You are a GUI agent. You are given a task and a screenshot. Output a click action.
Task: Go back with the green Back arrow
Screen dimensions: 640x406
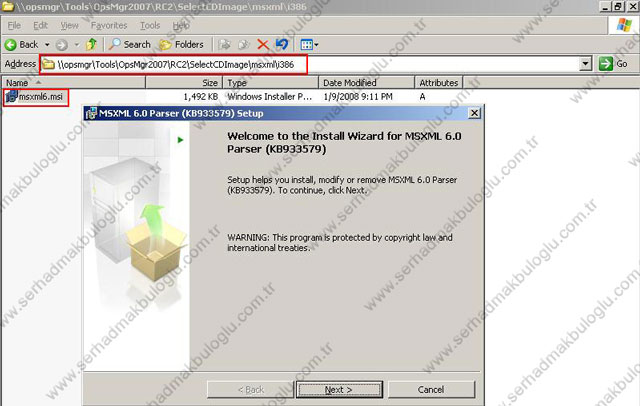21,44
